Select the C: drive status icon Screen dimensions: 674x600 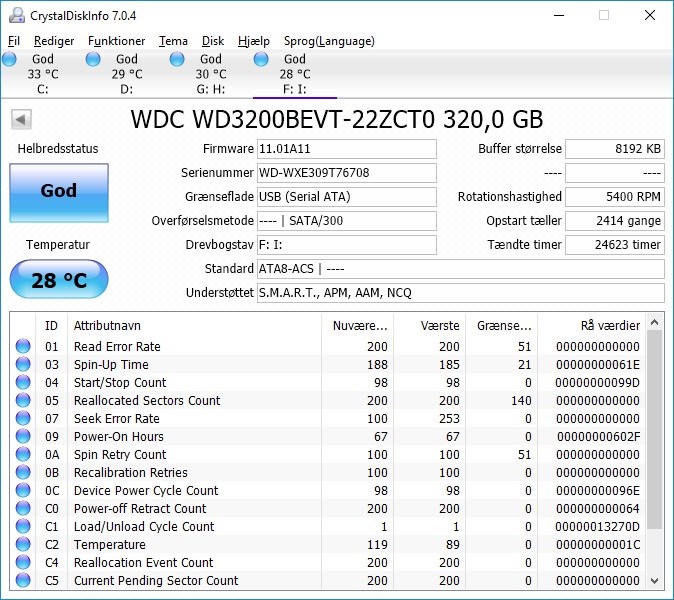tap(9, 59)
